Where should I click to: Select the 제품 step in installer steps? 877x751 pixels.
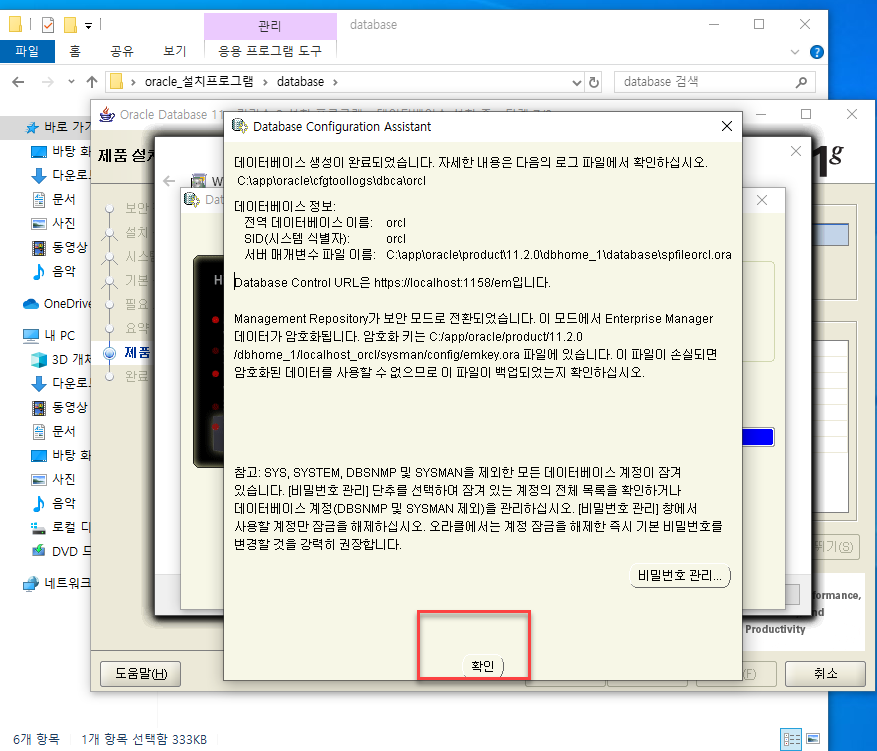(x=137, y=352)
